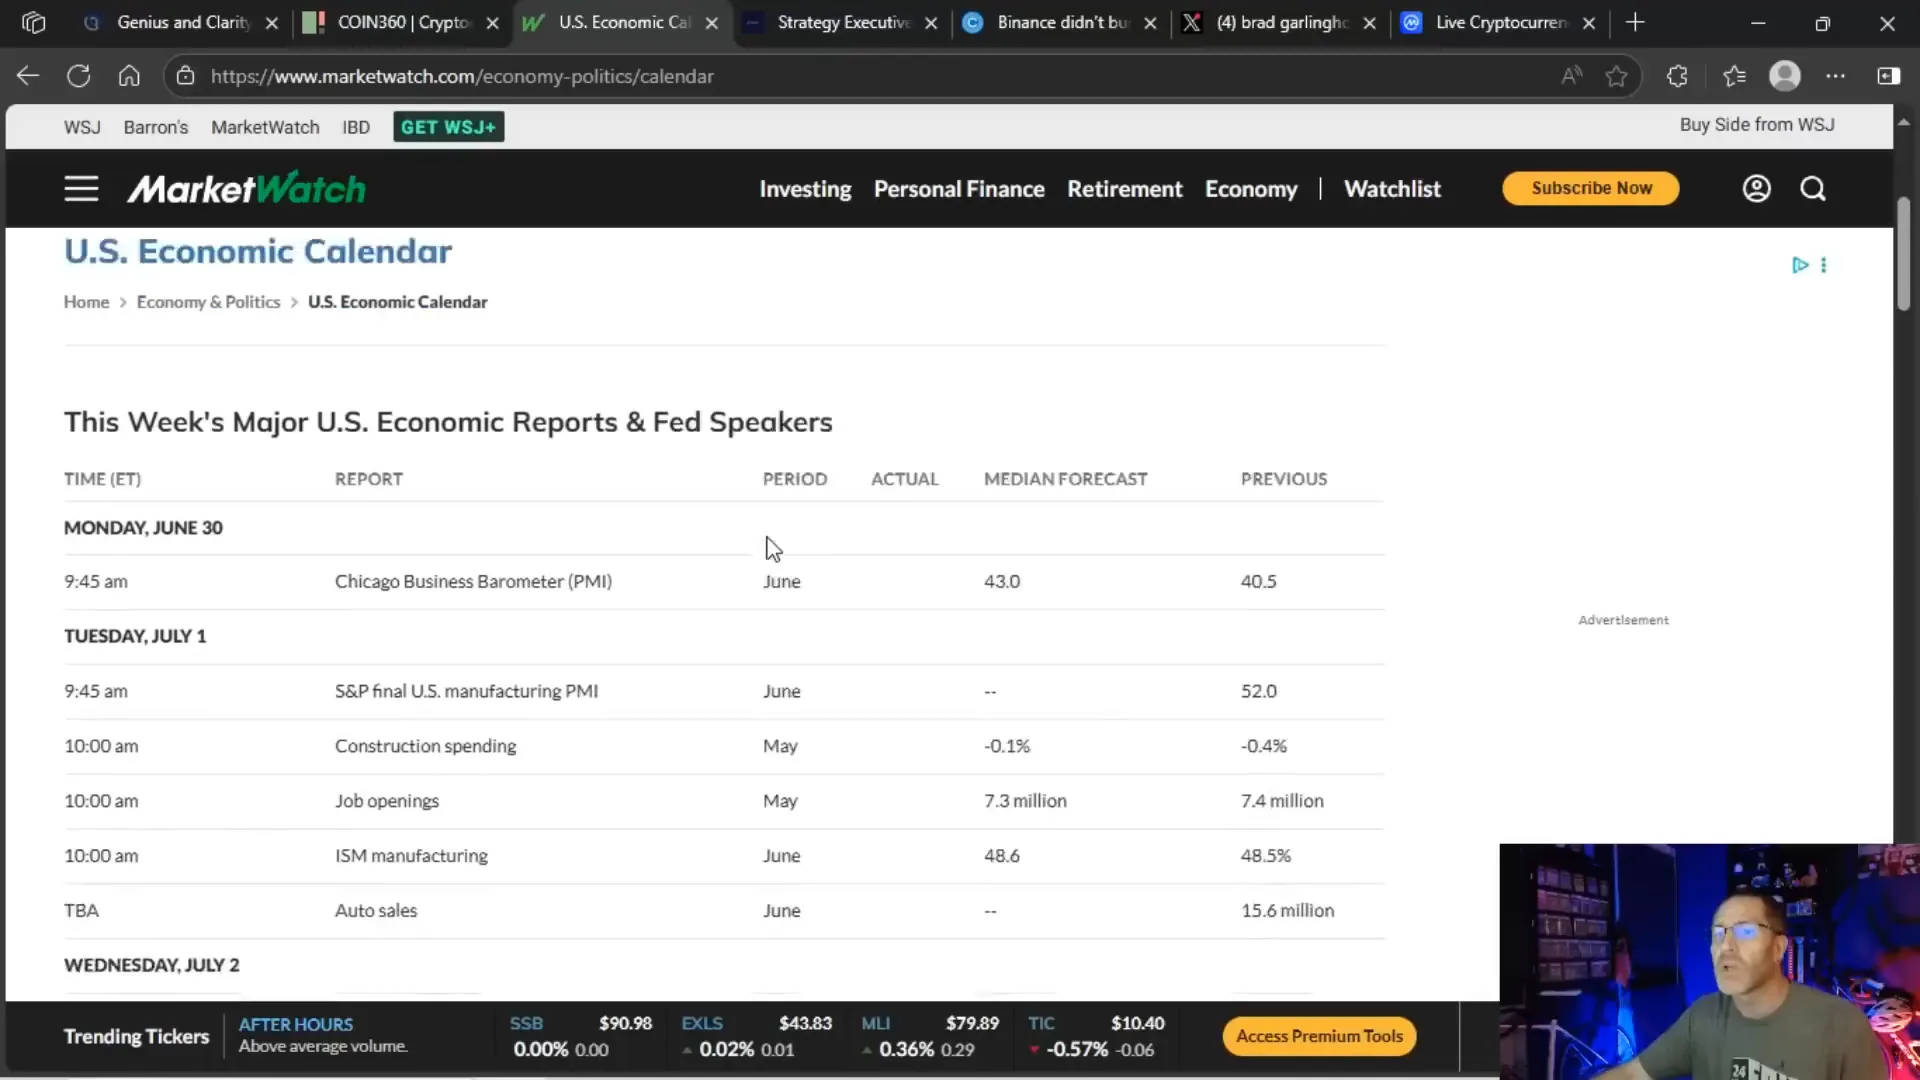Viewport: 1920px width, 1080px height.
Task: Click Auto sales report row
Action: 724,911
